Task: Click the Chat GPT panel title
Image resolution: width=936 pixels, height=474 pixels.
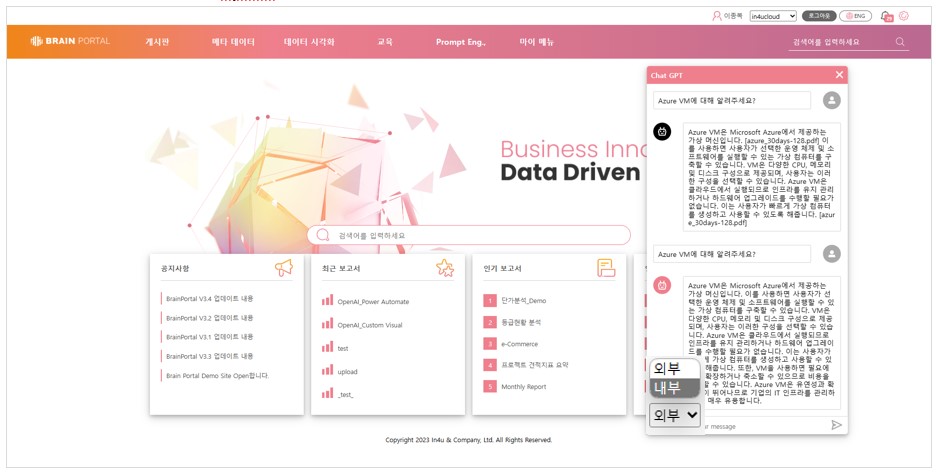Action: pyautogui.click(x=667, y=75)
